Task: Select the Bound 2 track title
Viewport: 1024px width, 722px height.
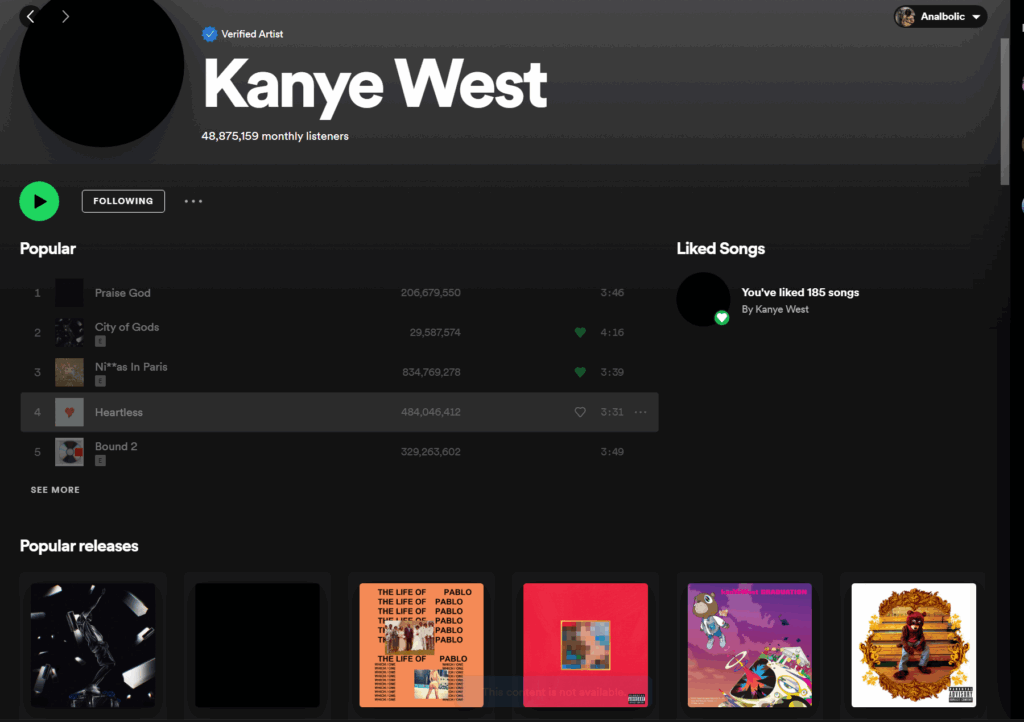Action: point(116,447)
